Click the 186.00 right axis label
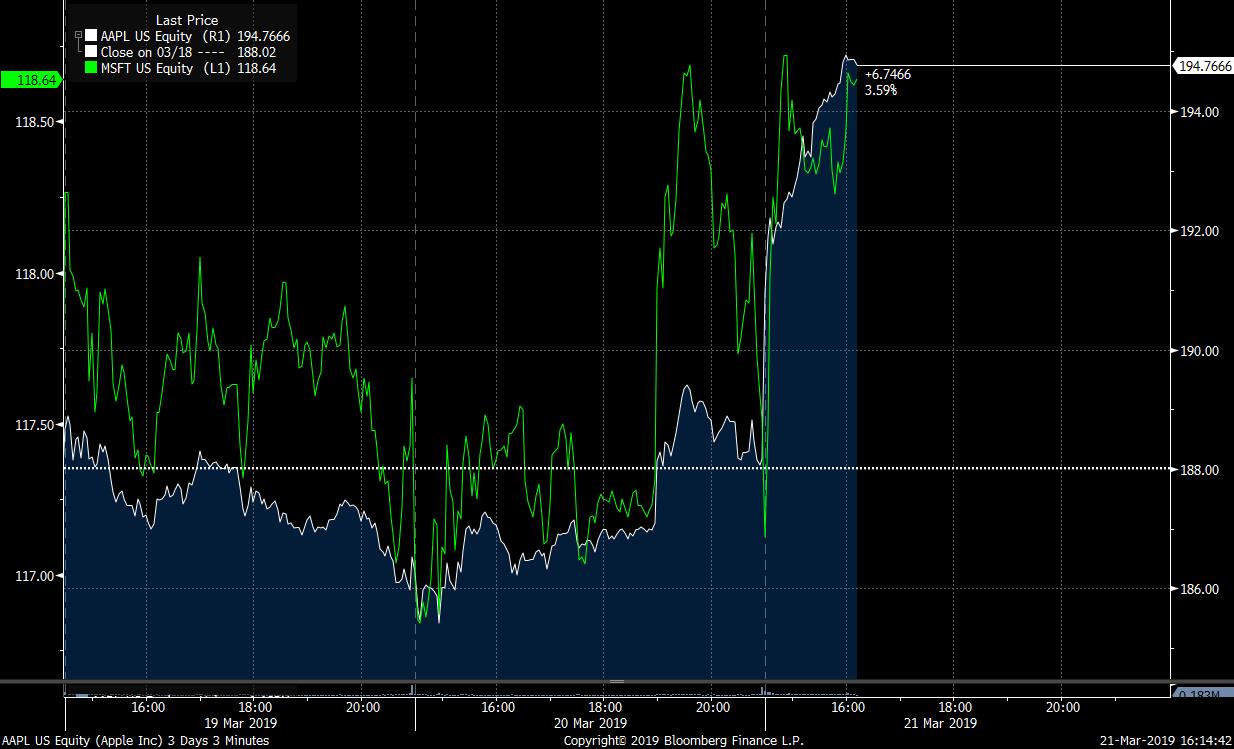The width and height of the screenshot is (1234, 749). [1199, 589]
